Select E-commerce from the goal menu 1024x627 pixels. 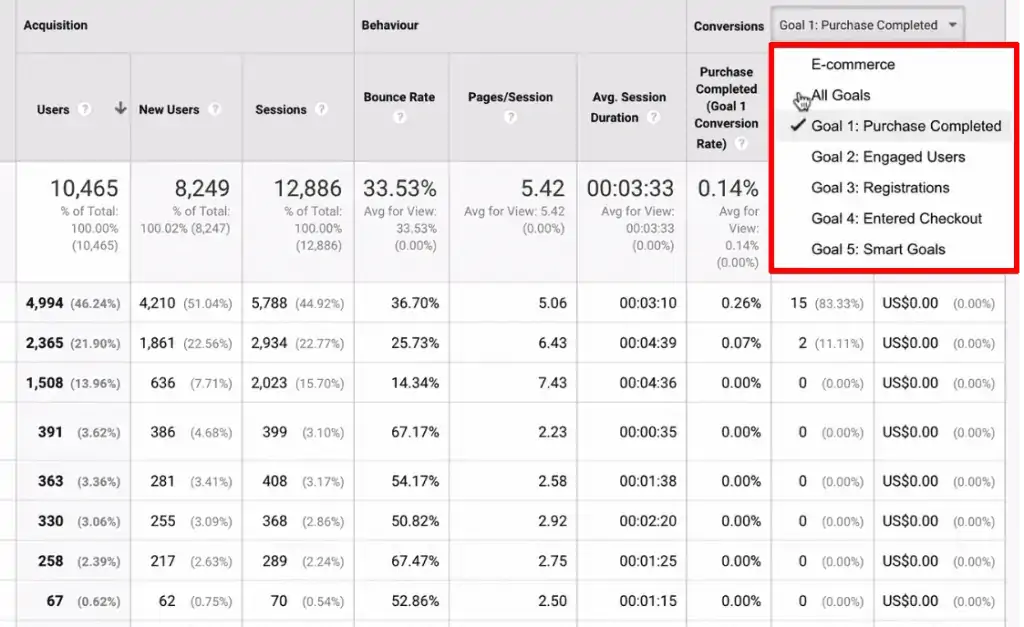855,63
